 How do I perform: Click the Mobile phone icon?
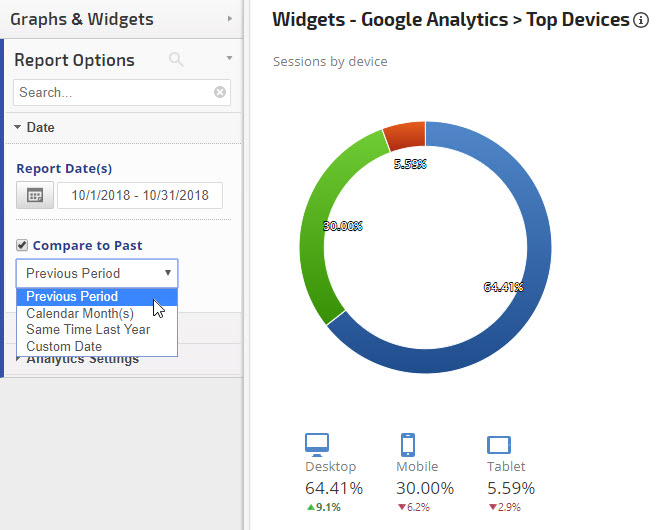(x=407, y=444)
